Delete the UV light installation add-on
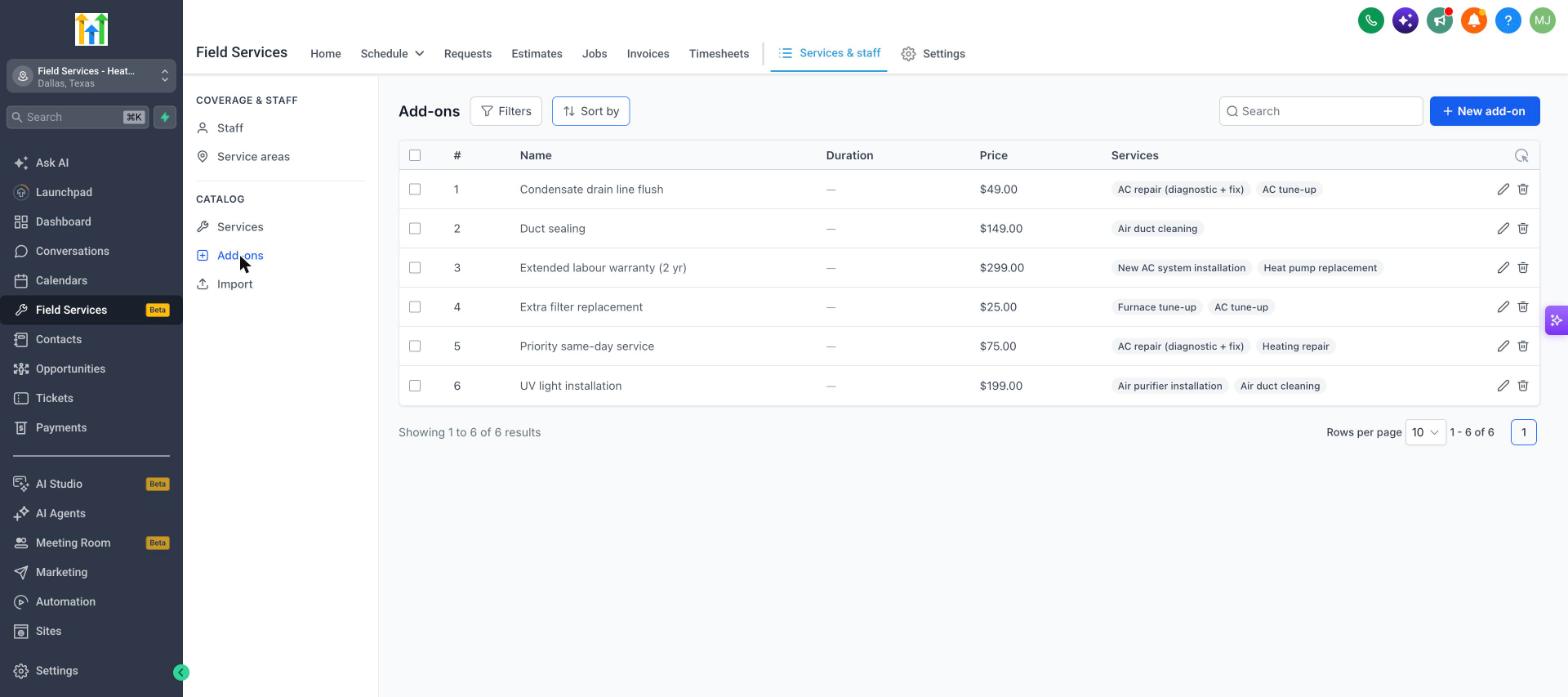 [x=1523, y=385]
